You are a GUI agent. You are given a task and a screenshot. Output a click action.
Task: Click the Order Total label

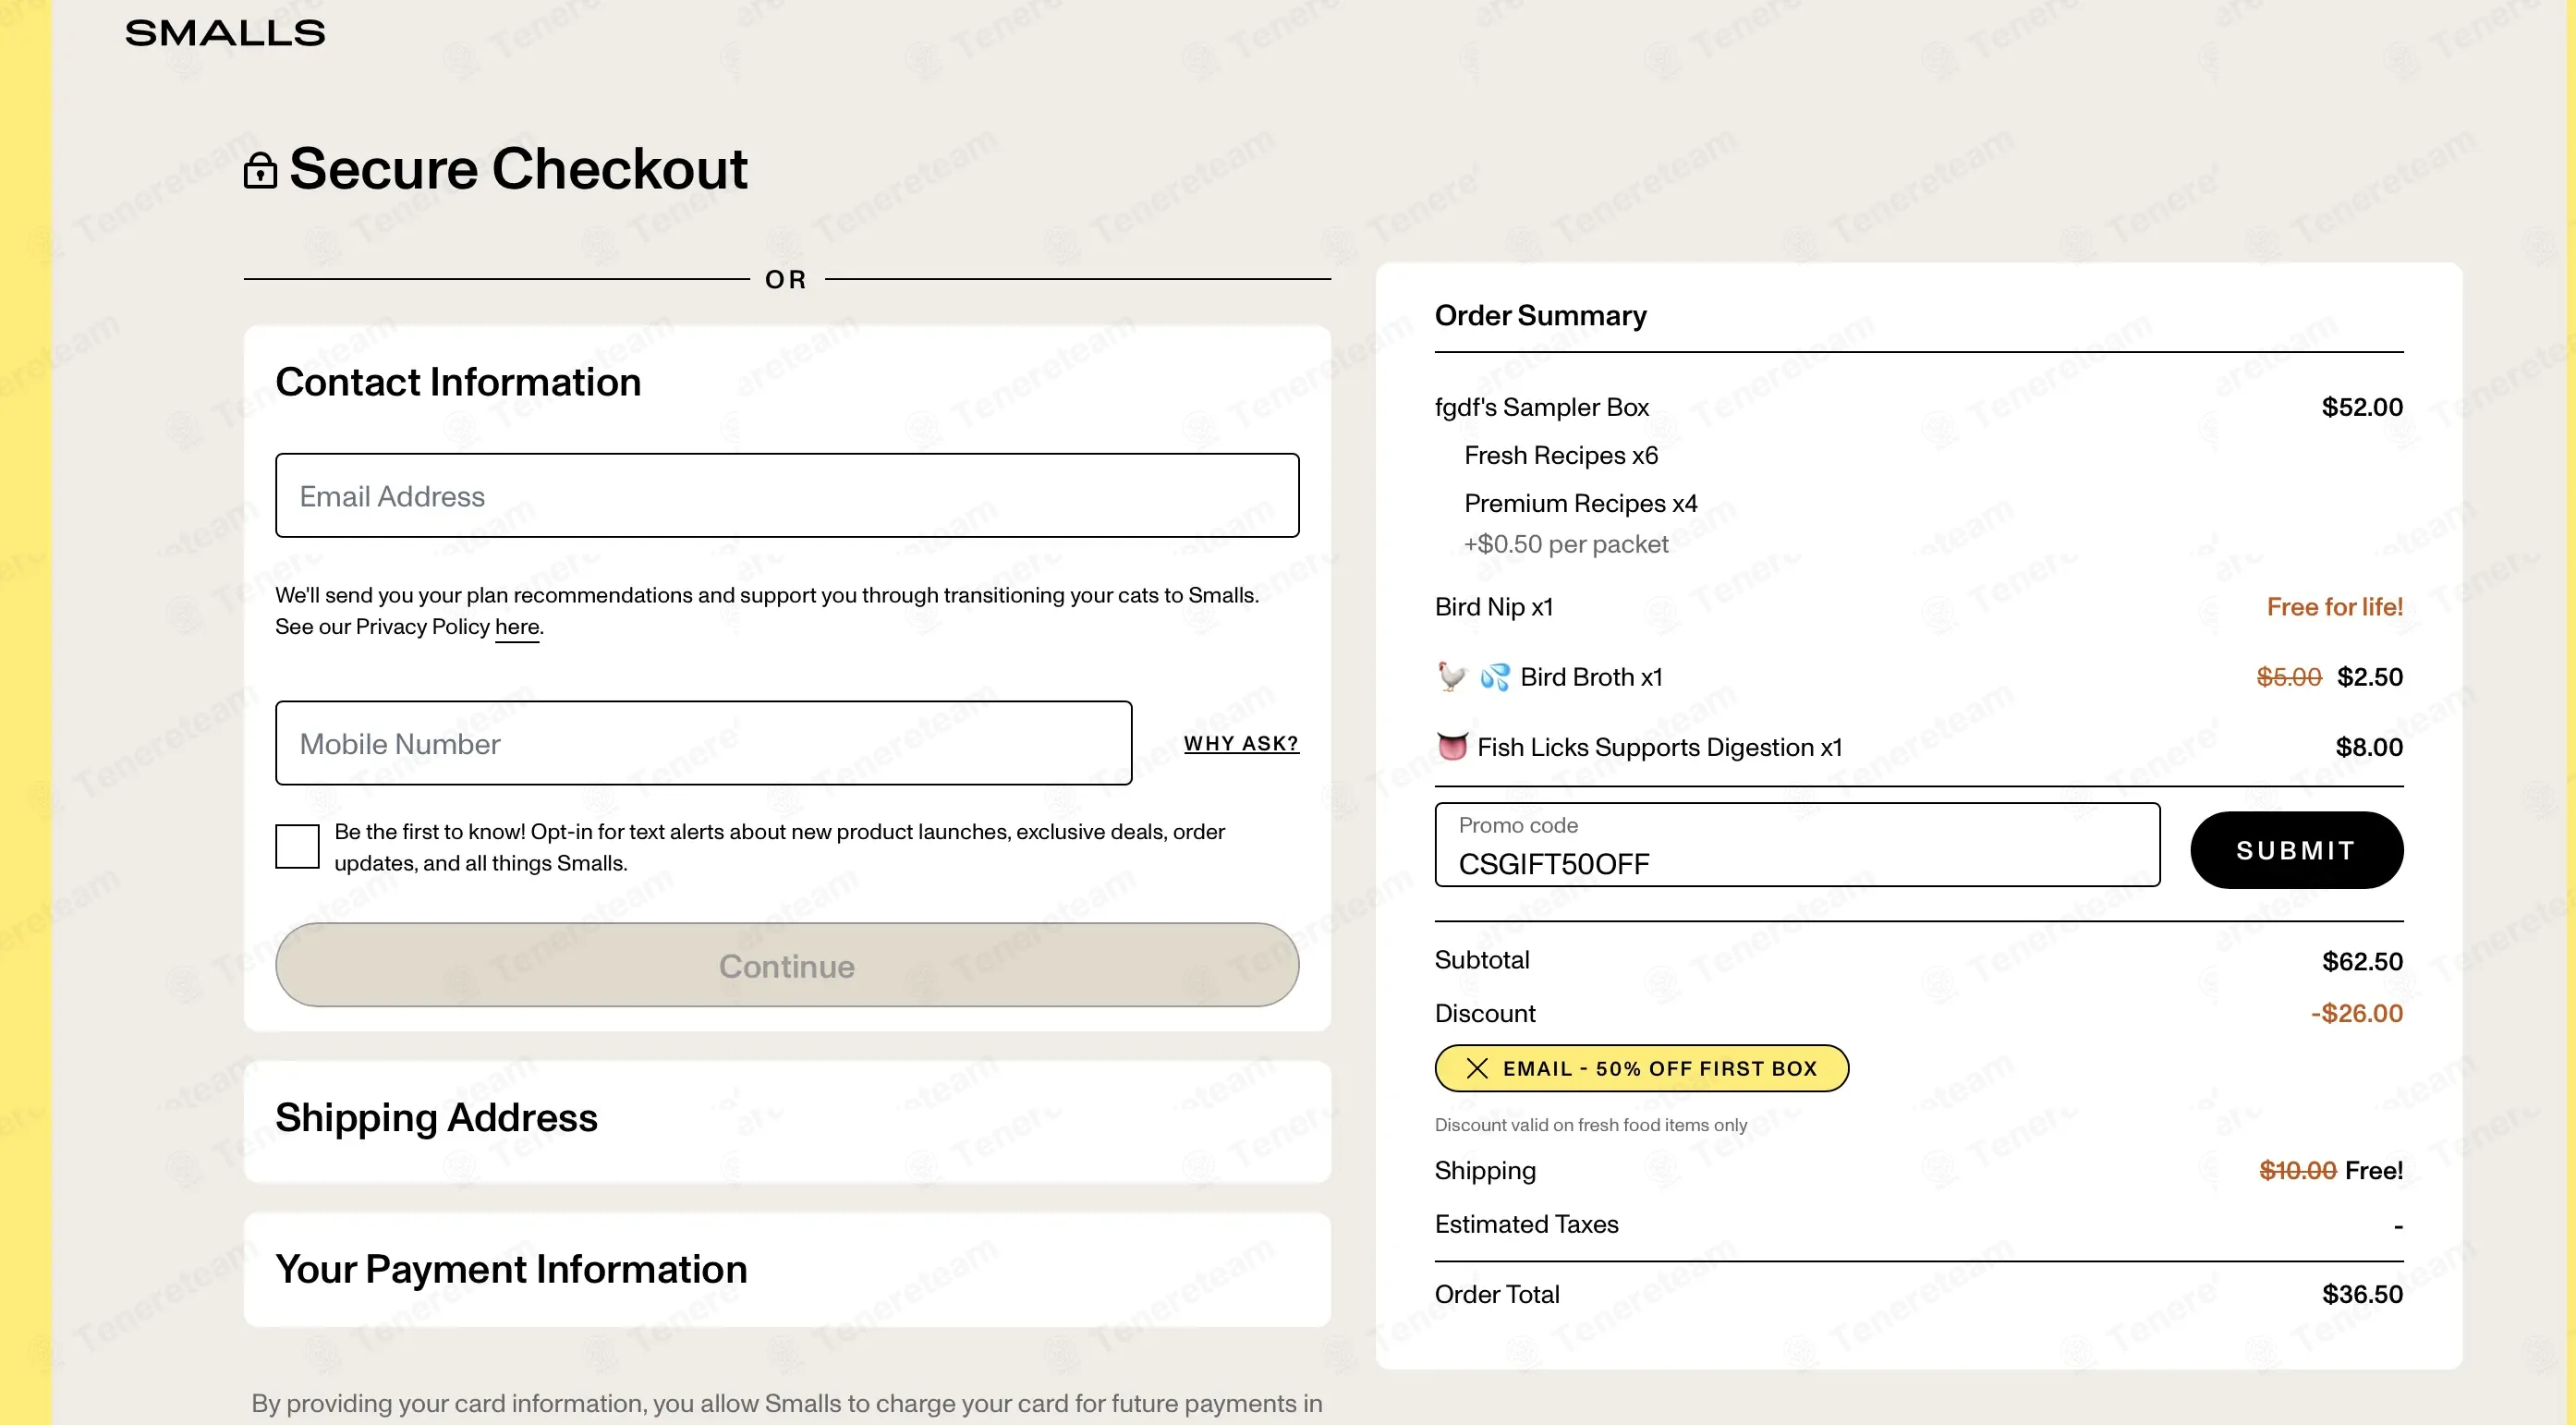click(x=1497, y=1294)
